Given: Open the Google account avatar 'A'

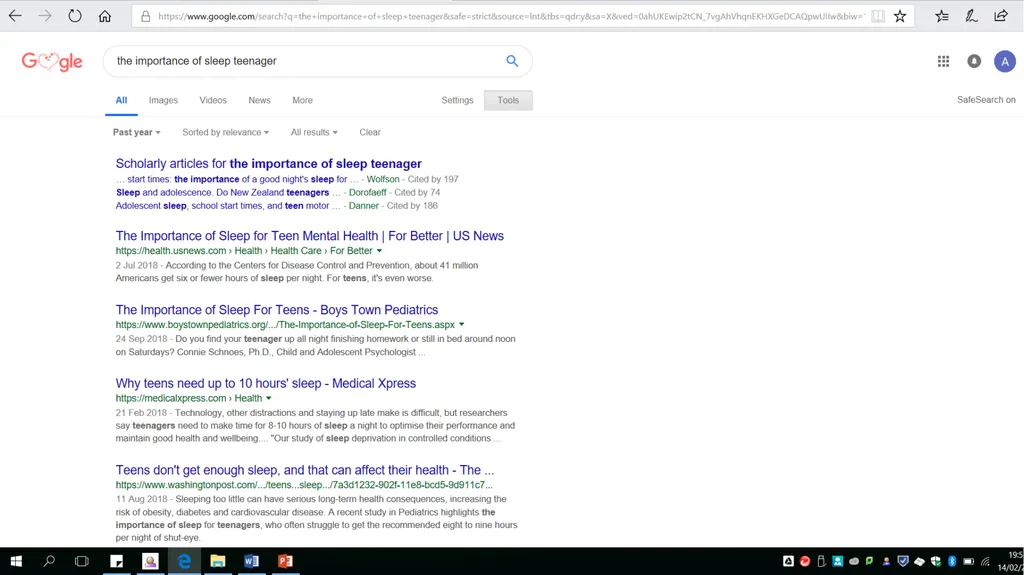Looking at the screenshot, I should (x=1004, y=61).
